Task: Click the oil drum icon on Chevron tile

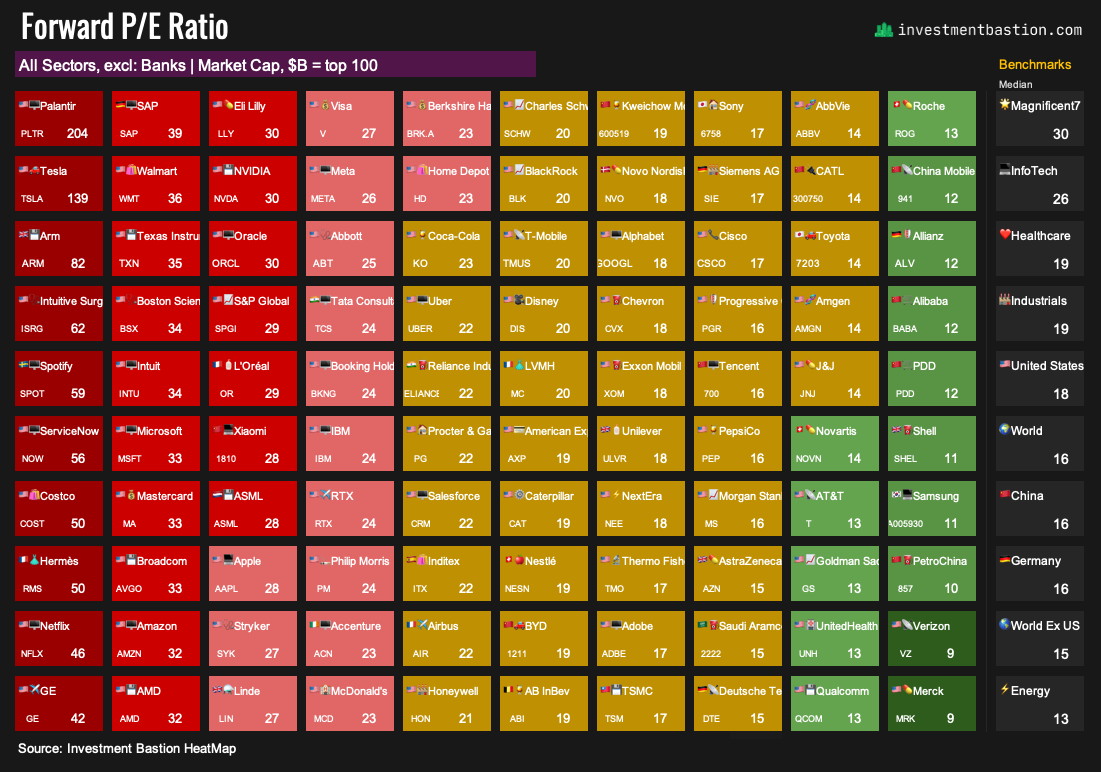Action: (x=616, y=301)
